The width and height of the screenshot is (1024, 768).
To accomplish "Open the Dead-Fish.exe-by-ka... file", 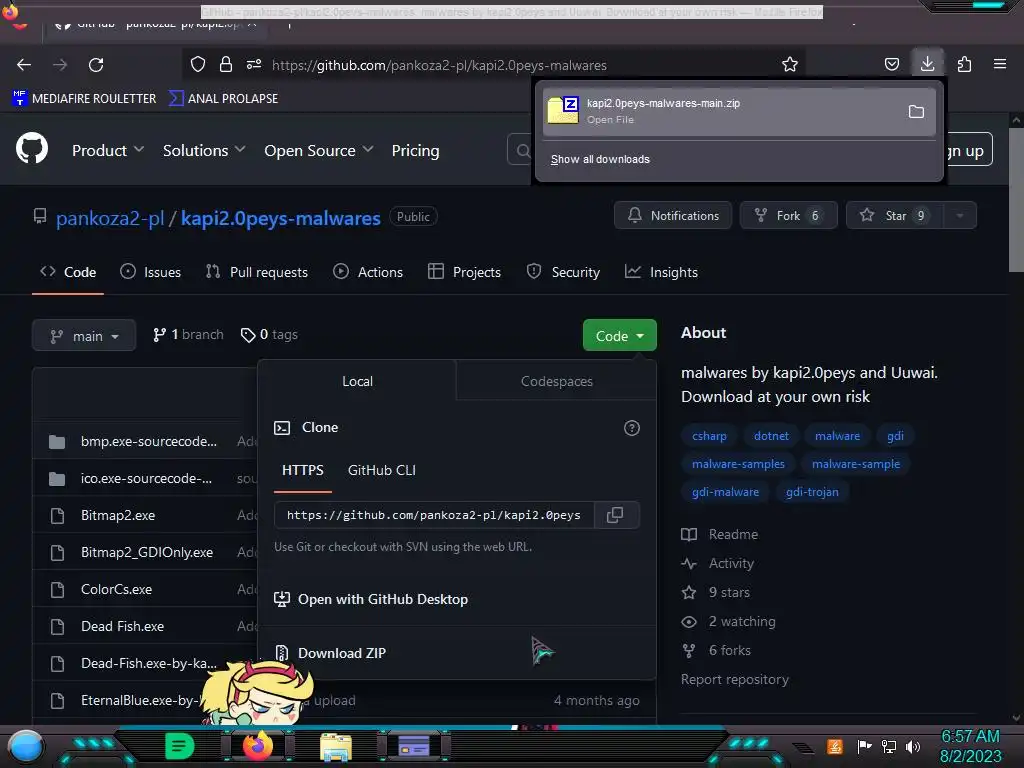I will point(149,663).
